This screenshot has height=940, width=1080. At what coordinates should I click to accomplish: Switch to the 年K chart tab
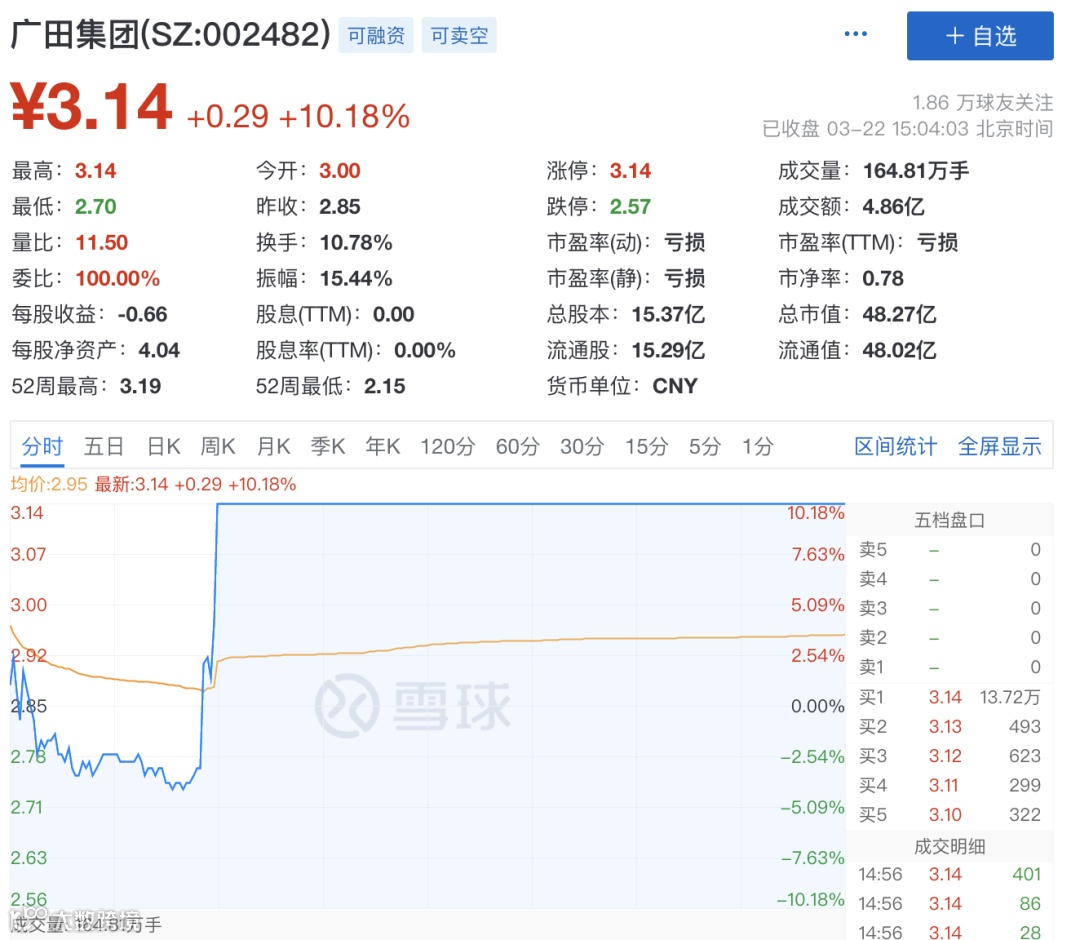coord(382,446)
